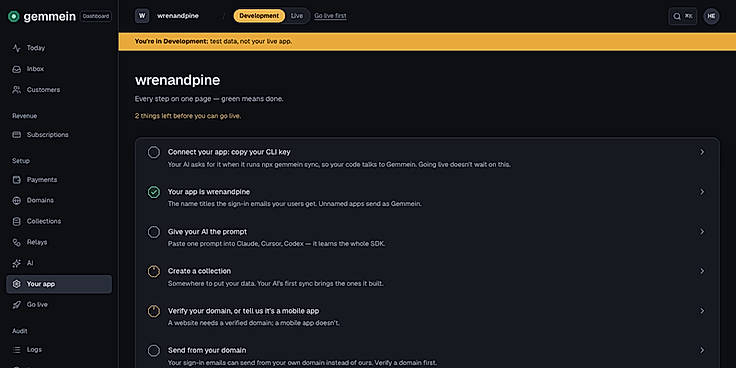Expand the Your app is wrenandpine chevron
Screen dimensions: 736x368
coord(702,192)
